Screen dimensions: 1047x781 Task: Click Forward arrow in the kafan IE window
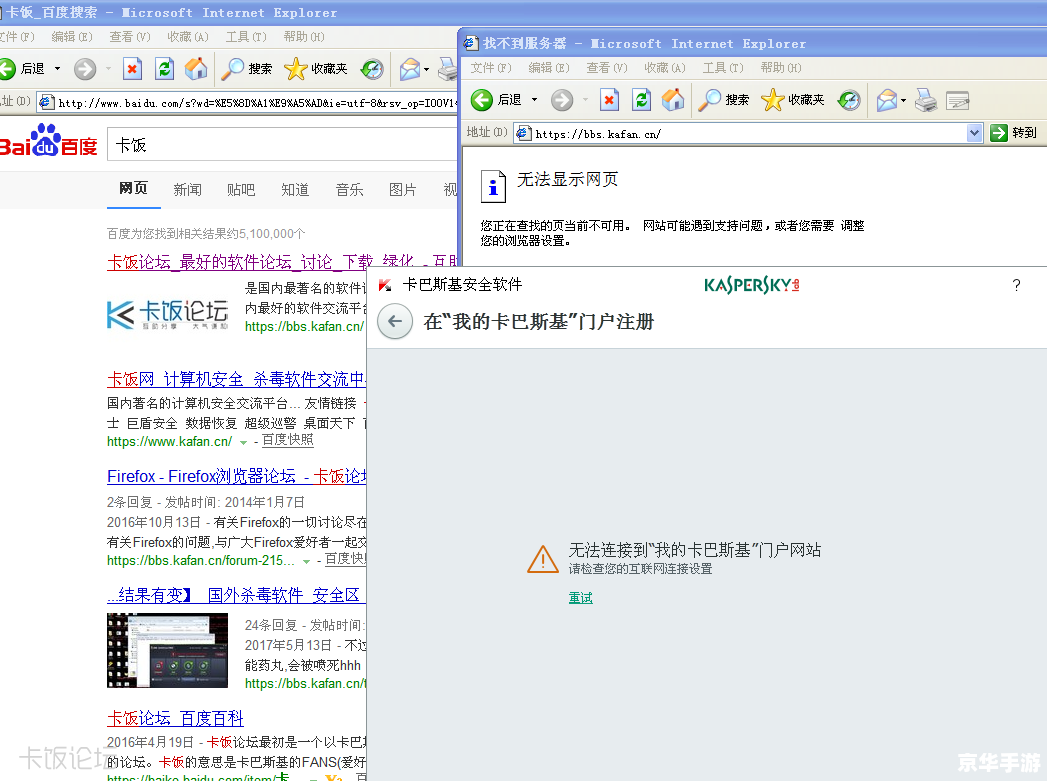coord(562,100)
